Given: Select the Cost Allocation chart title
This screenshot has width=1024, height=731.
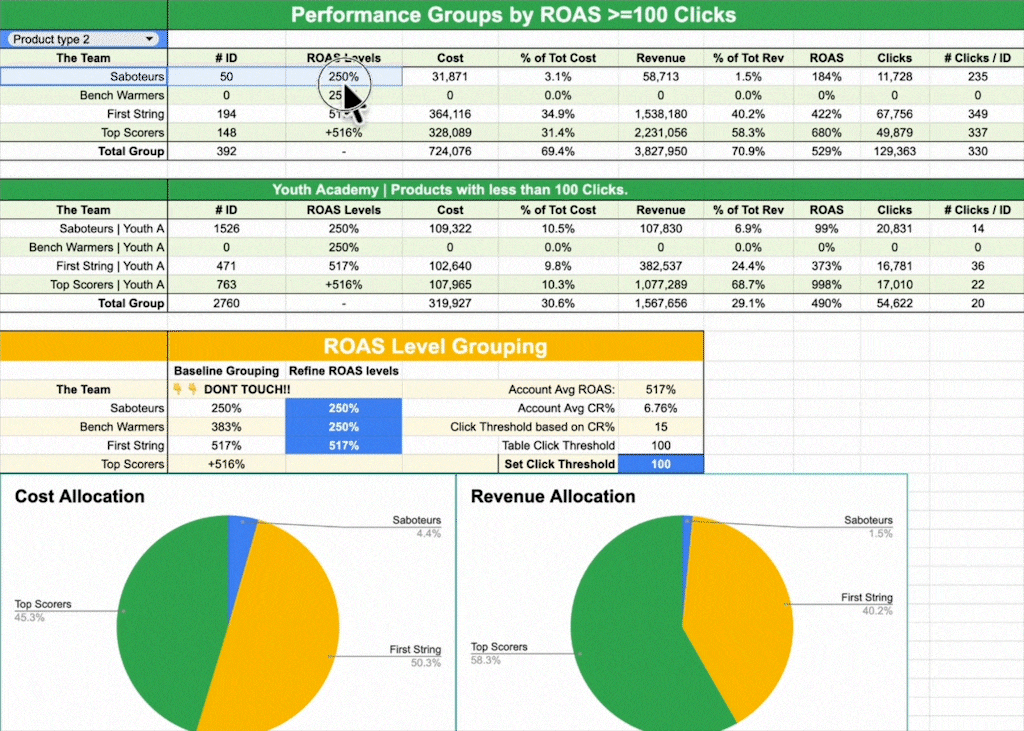Looking at the screenshot, I should 79,496.
